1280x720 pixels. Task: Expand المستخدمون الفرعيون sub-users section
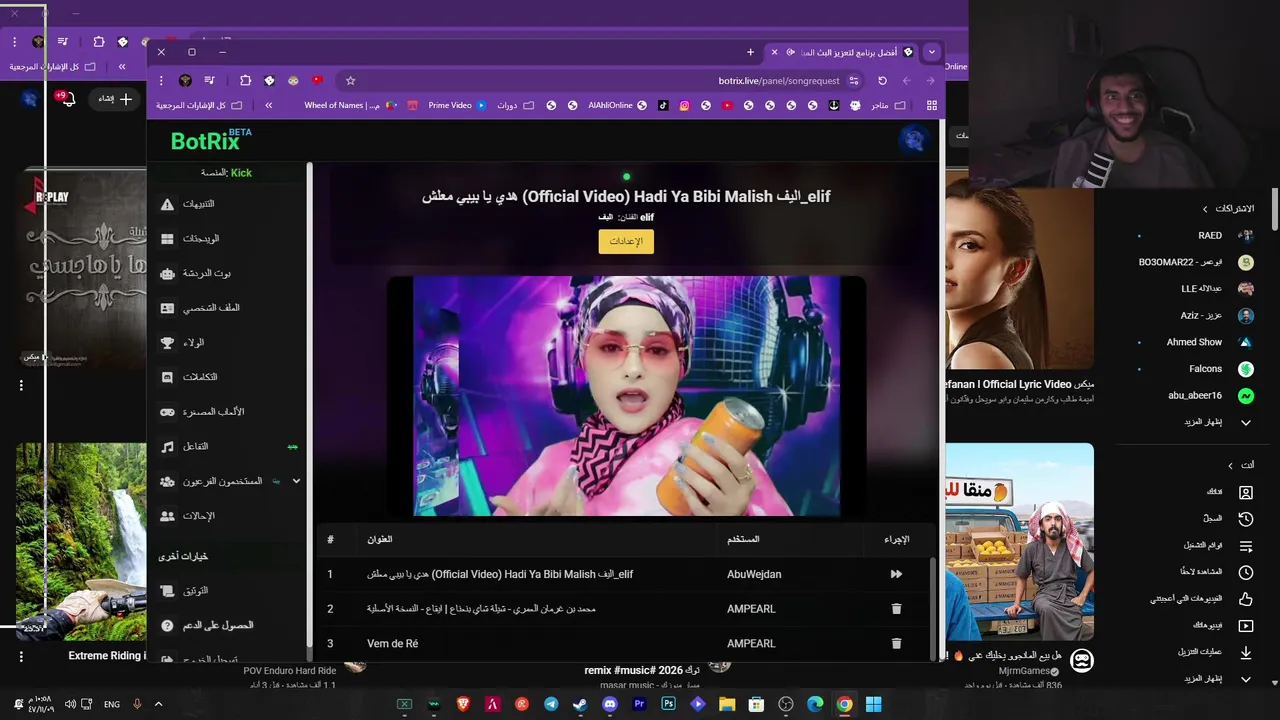pos(296,481)
